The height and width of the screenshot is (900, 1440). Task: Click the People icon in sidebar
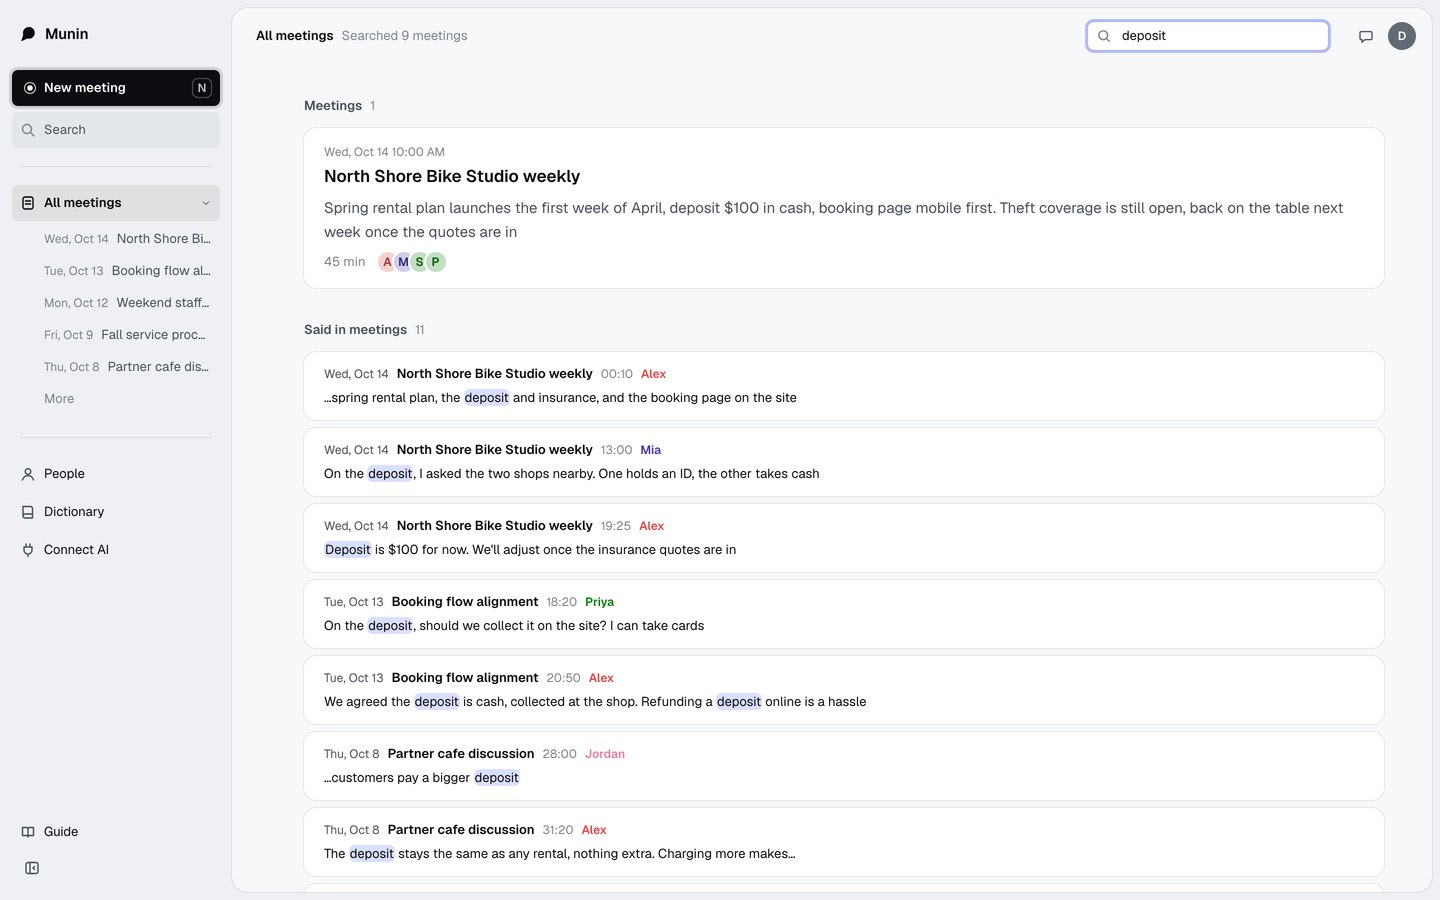[28, 474]
